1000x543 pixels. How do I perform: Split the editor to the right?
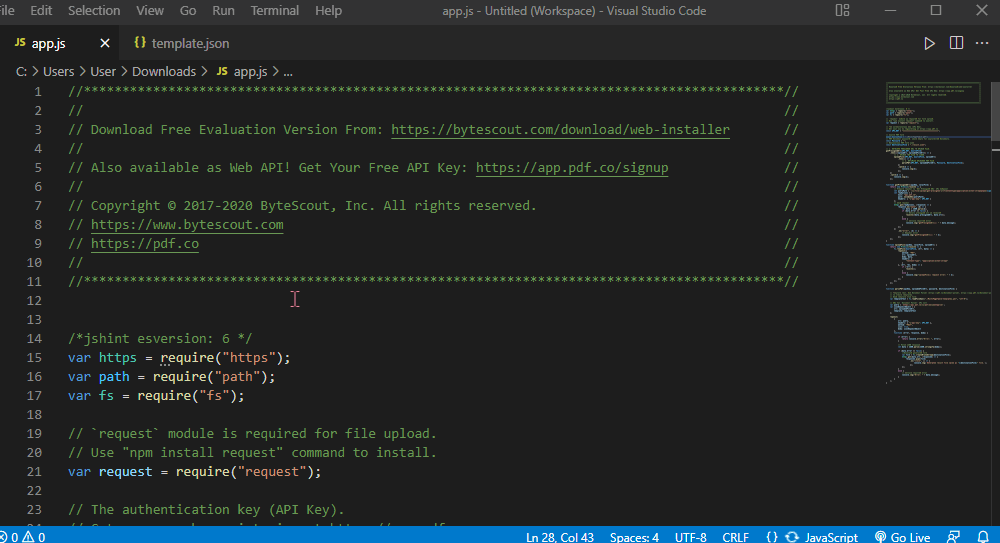point(956,43)
